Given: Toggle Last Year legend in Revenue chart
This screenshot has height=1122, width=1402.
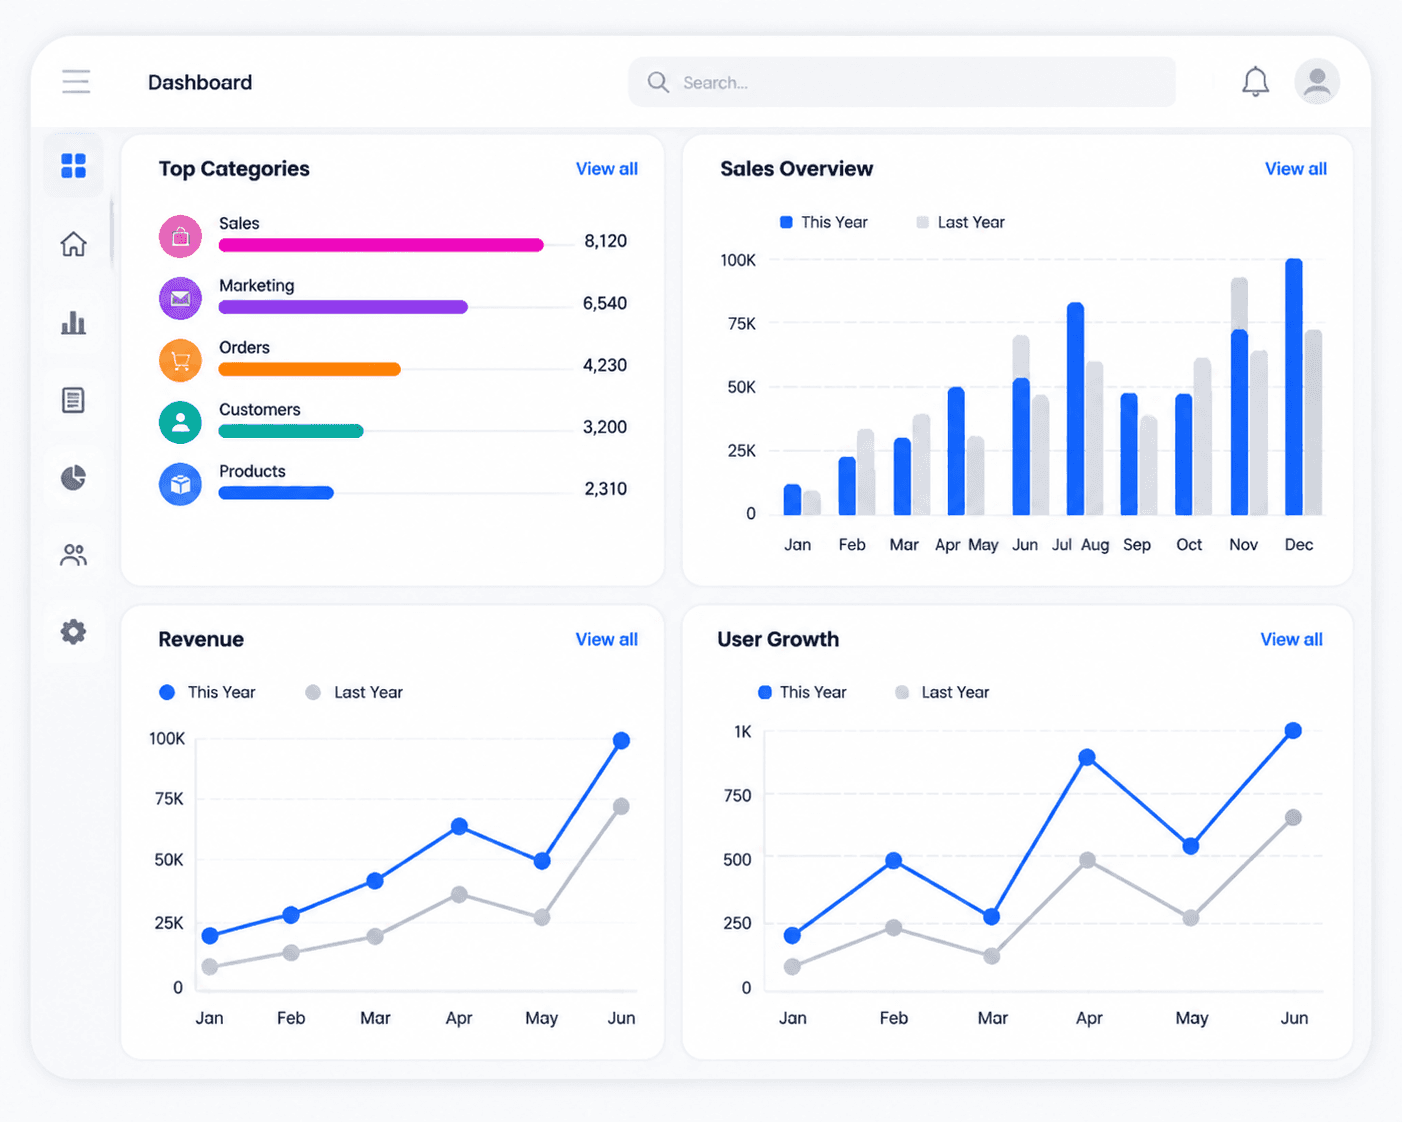Looking at the screenshot, I should pos(354,692).
